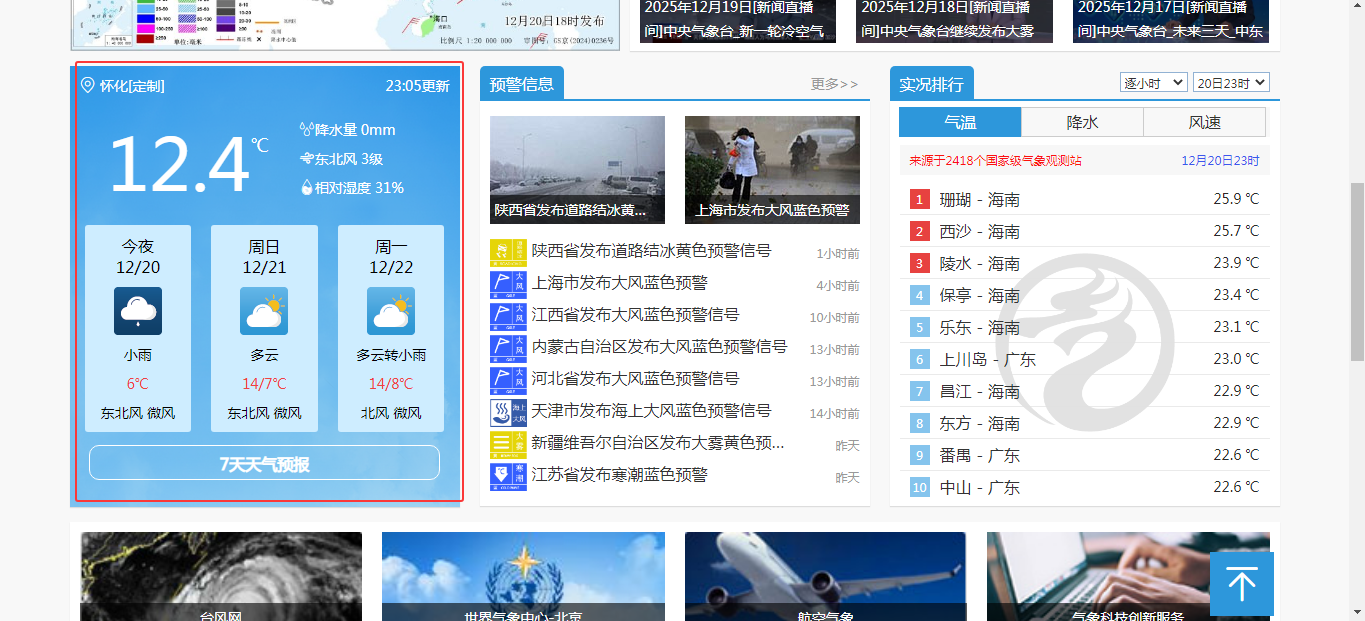
Task: Open 江西省发布大风蓝色预警信号 link
Action: 635,315
